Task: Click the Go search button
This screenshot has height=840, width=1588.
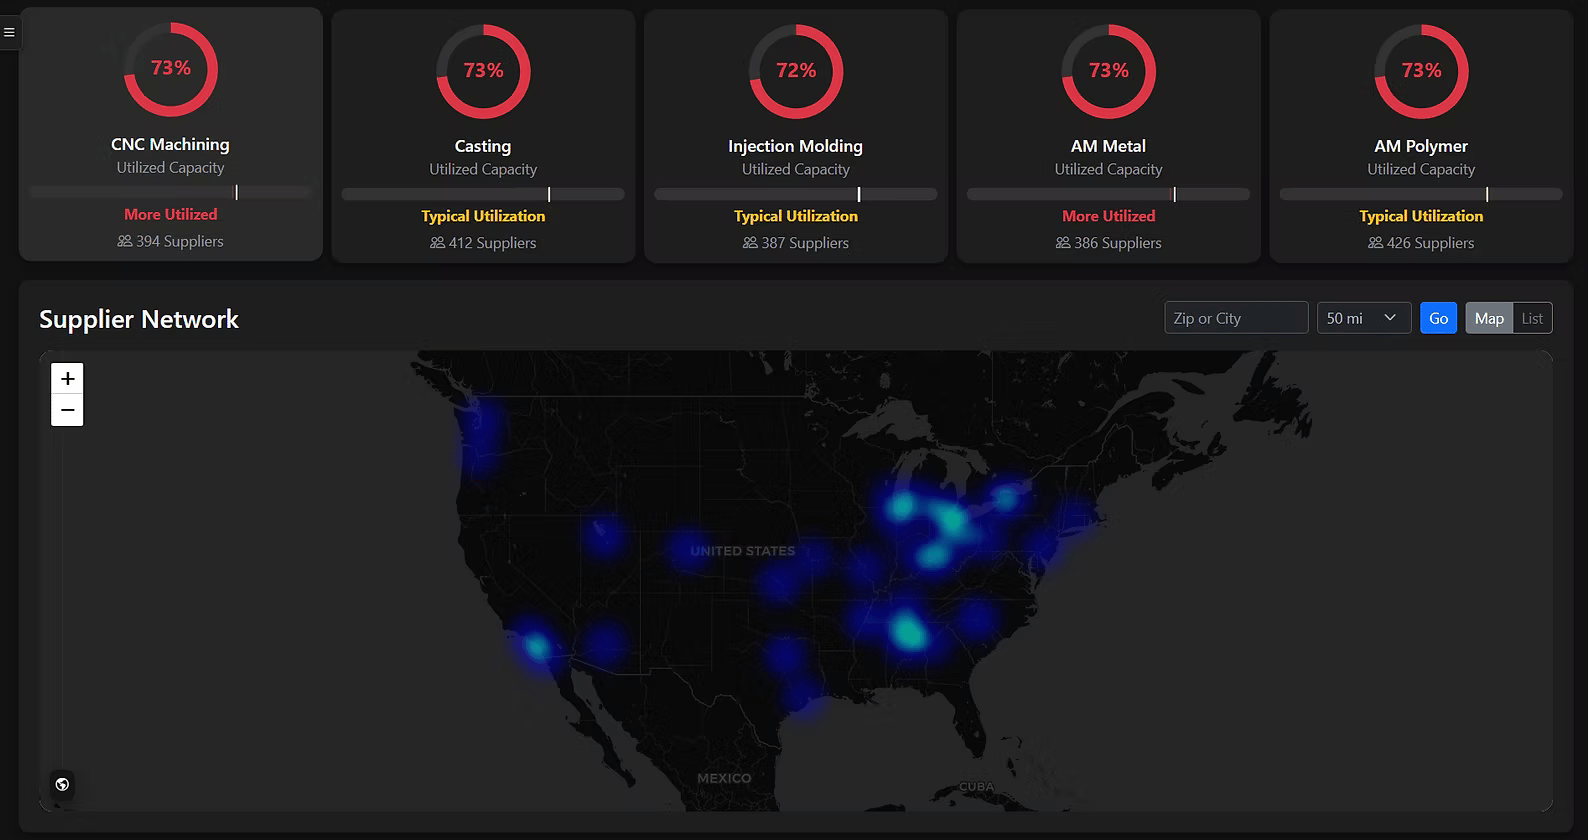Action: click(x=1438, y=318)
